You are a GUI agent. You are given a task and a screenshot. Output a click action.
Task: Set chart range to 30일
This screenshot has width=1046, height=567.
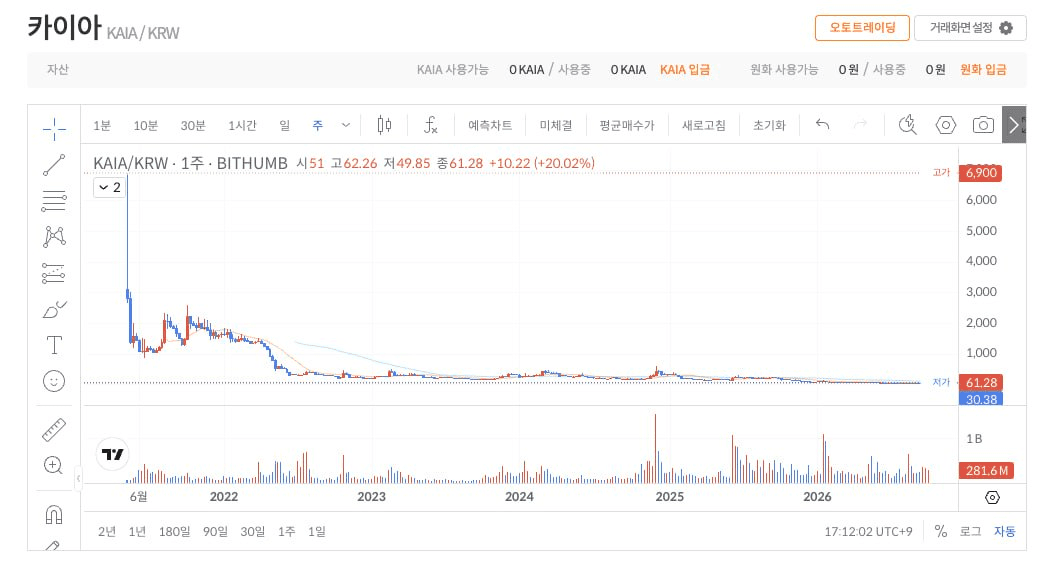point(252,532)
